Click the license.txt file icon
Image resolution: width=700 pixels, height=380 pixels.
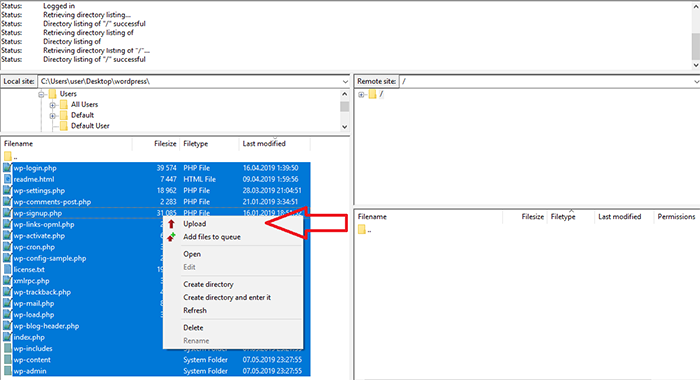(7, 269)
